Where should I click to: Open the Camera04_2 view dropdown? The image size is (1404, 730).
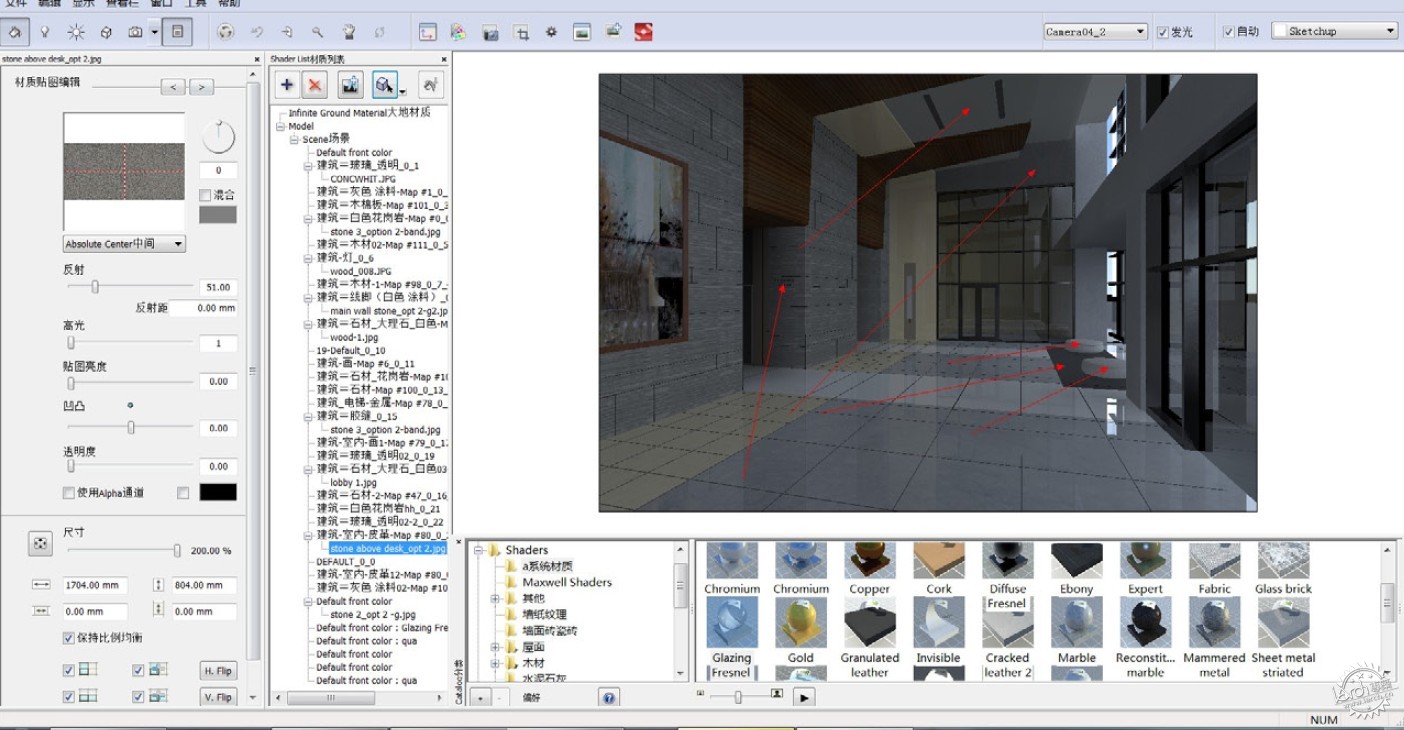[x=1095, y=32]
